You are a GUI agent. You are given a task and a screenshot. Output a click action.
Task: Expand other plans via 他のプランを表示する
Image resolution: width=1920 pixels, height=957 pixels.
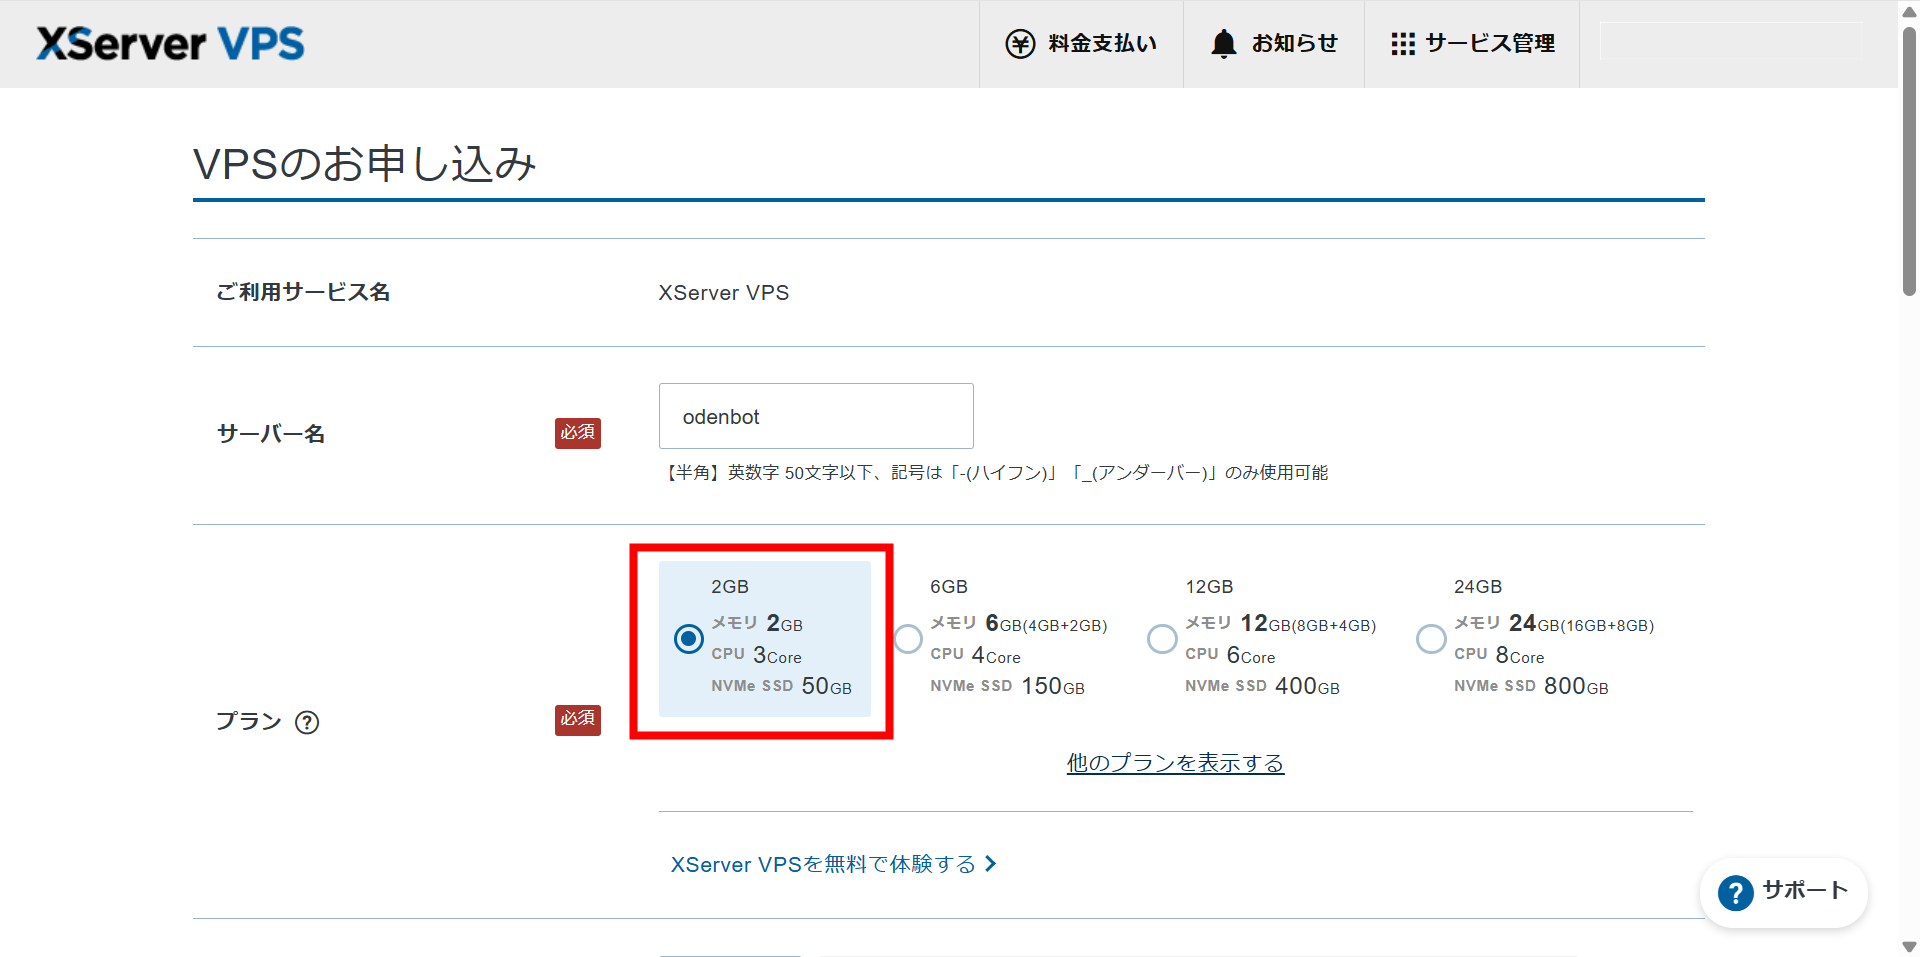tap(1175, 763)
